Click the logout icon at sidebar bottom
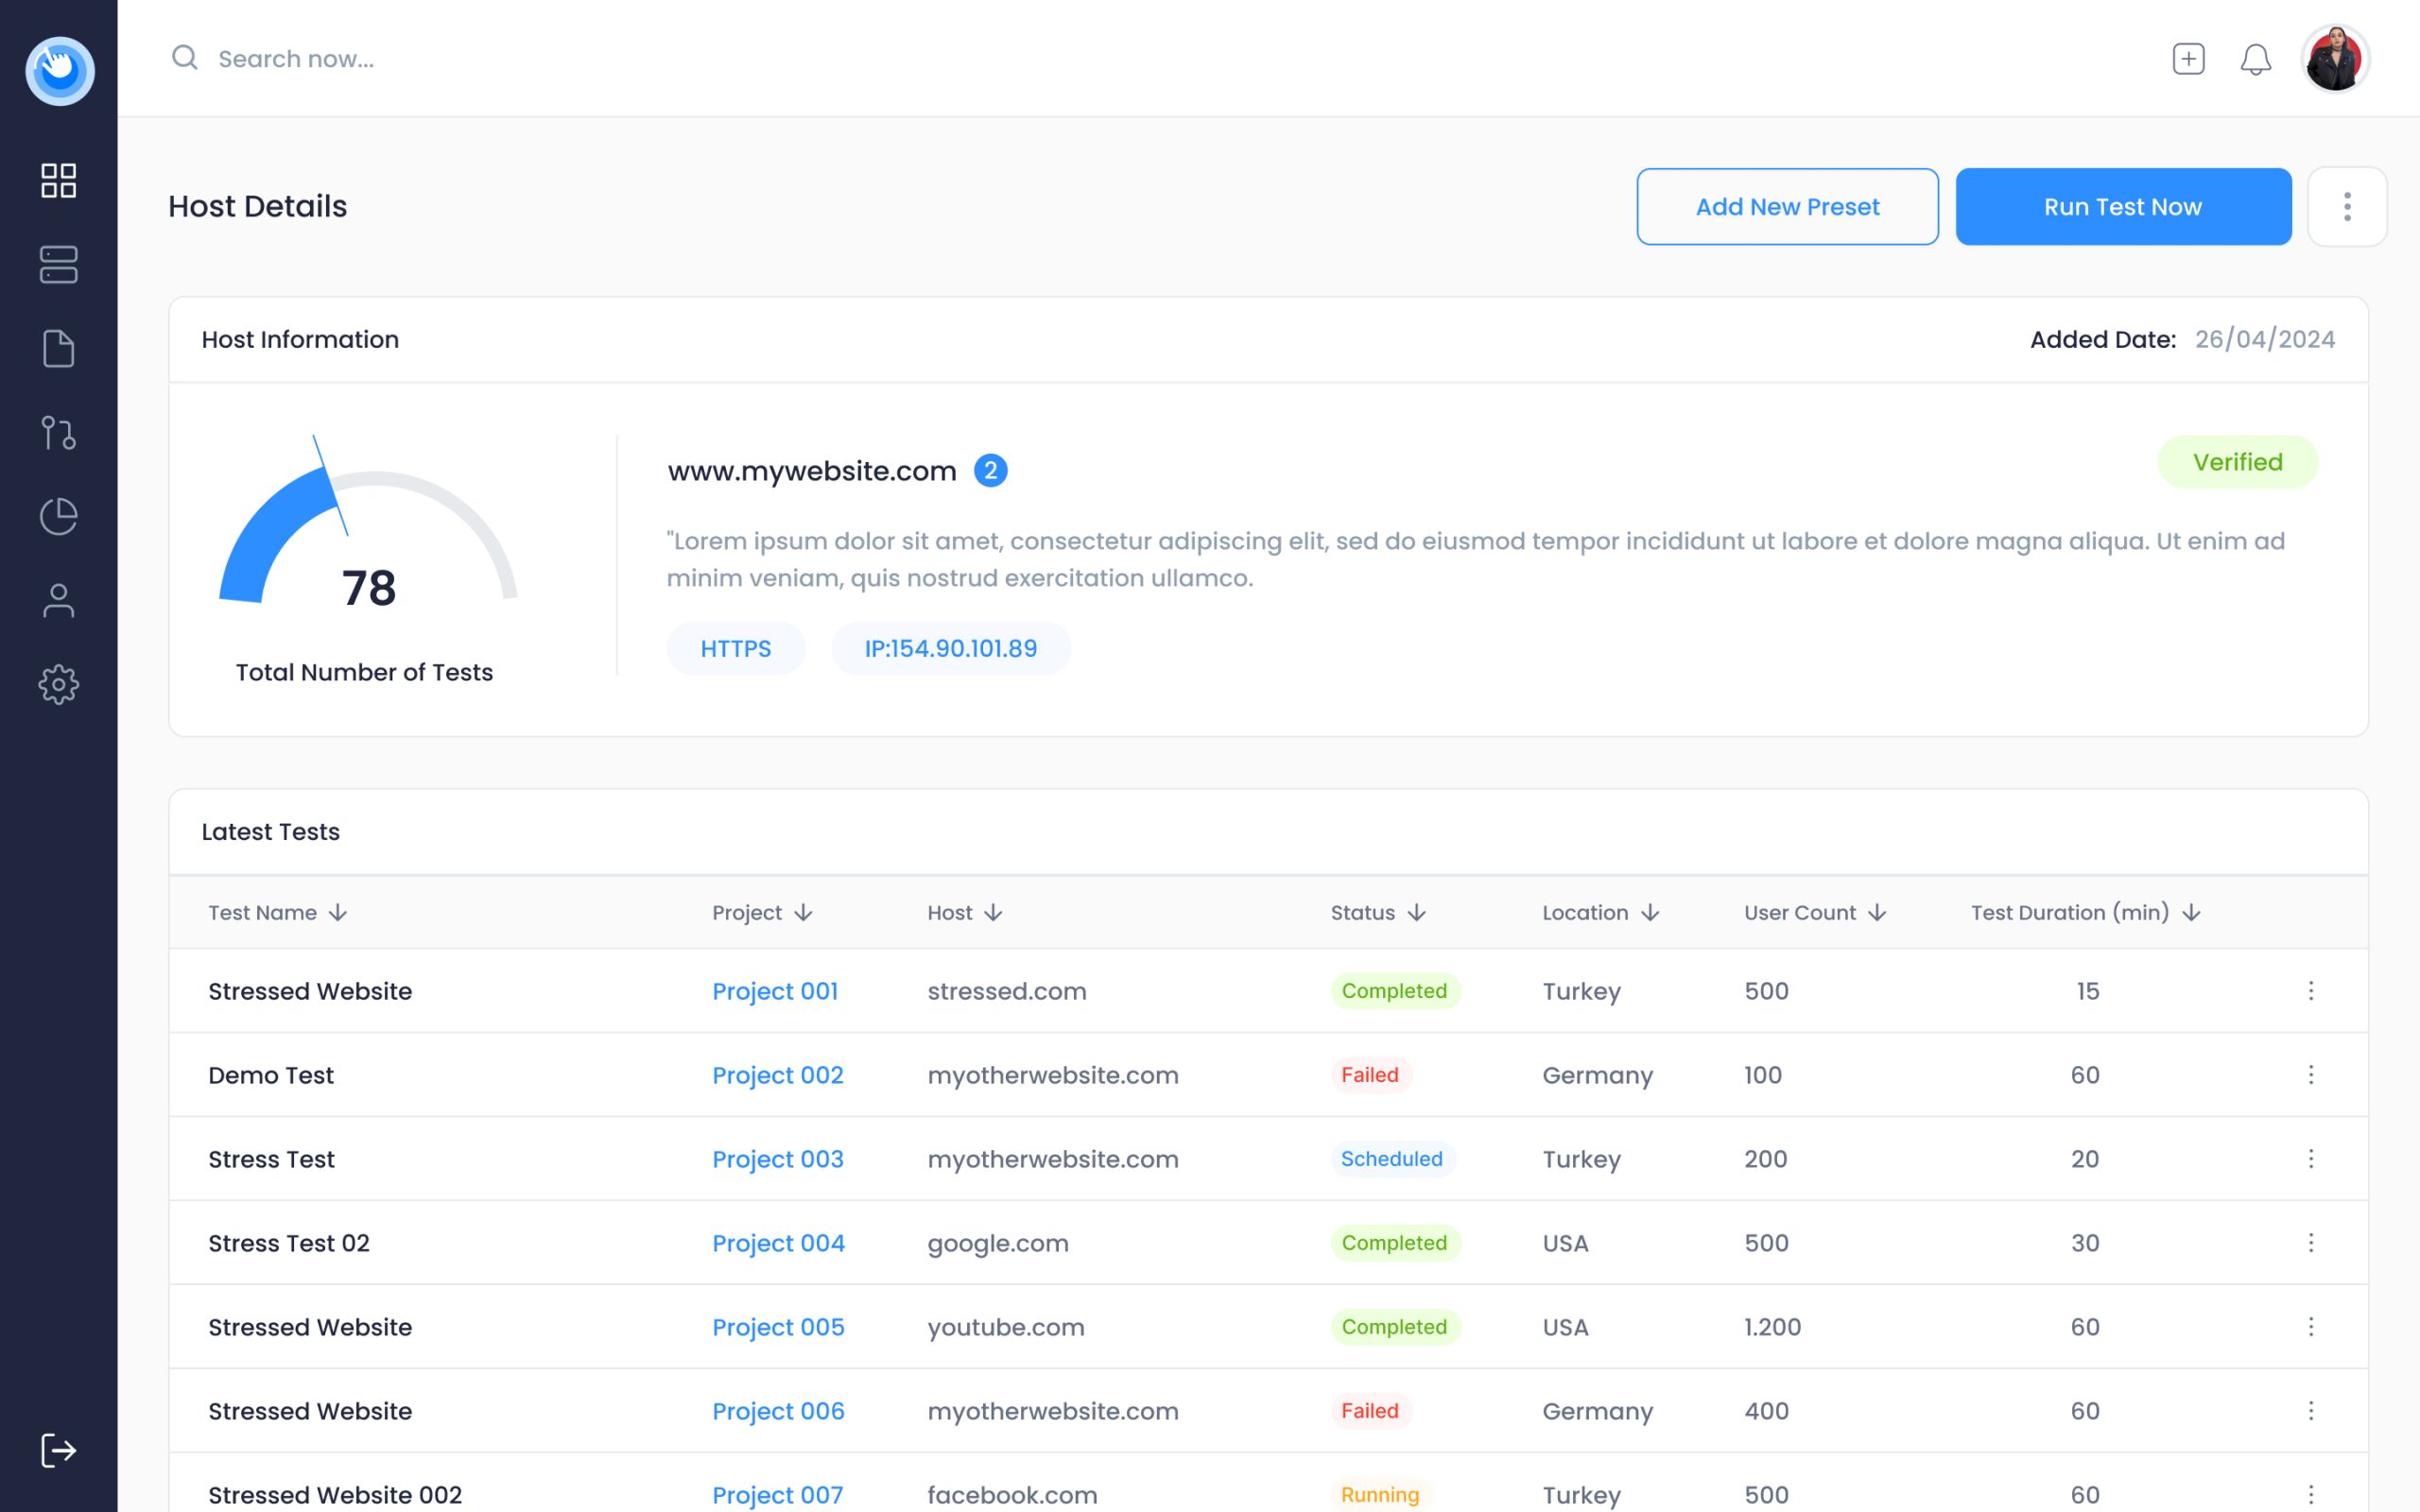 (x=58, y=1450)
